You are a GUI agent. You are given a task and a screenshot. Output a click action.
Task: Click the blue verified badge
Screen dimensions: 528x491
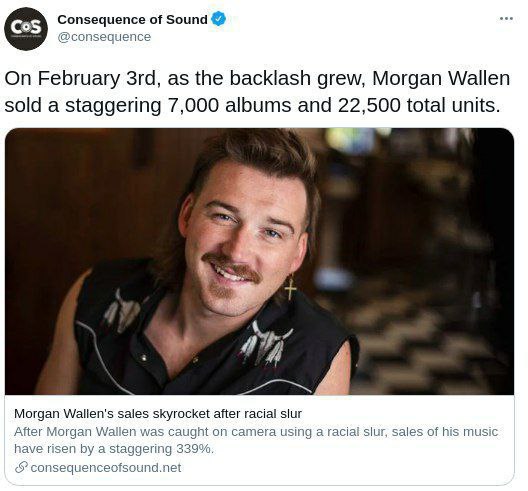coord(218,19)
